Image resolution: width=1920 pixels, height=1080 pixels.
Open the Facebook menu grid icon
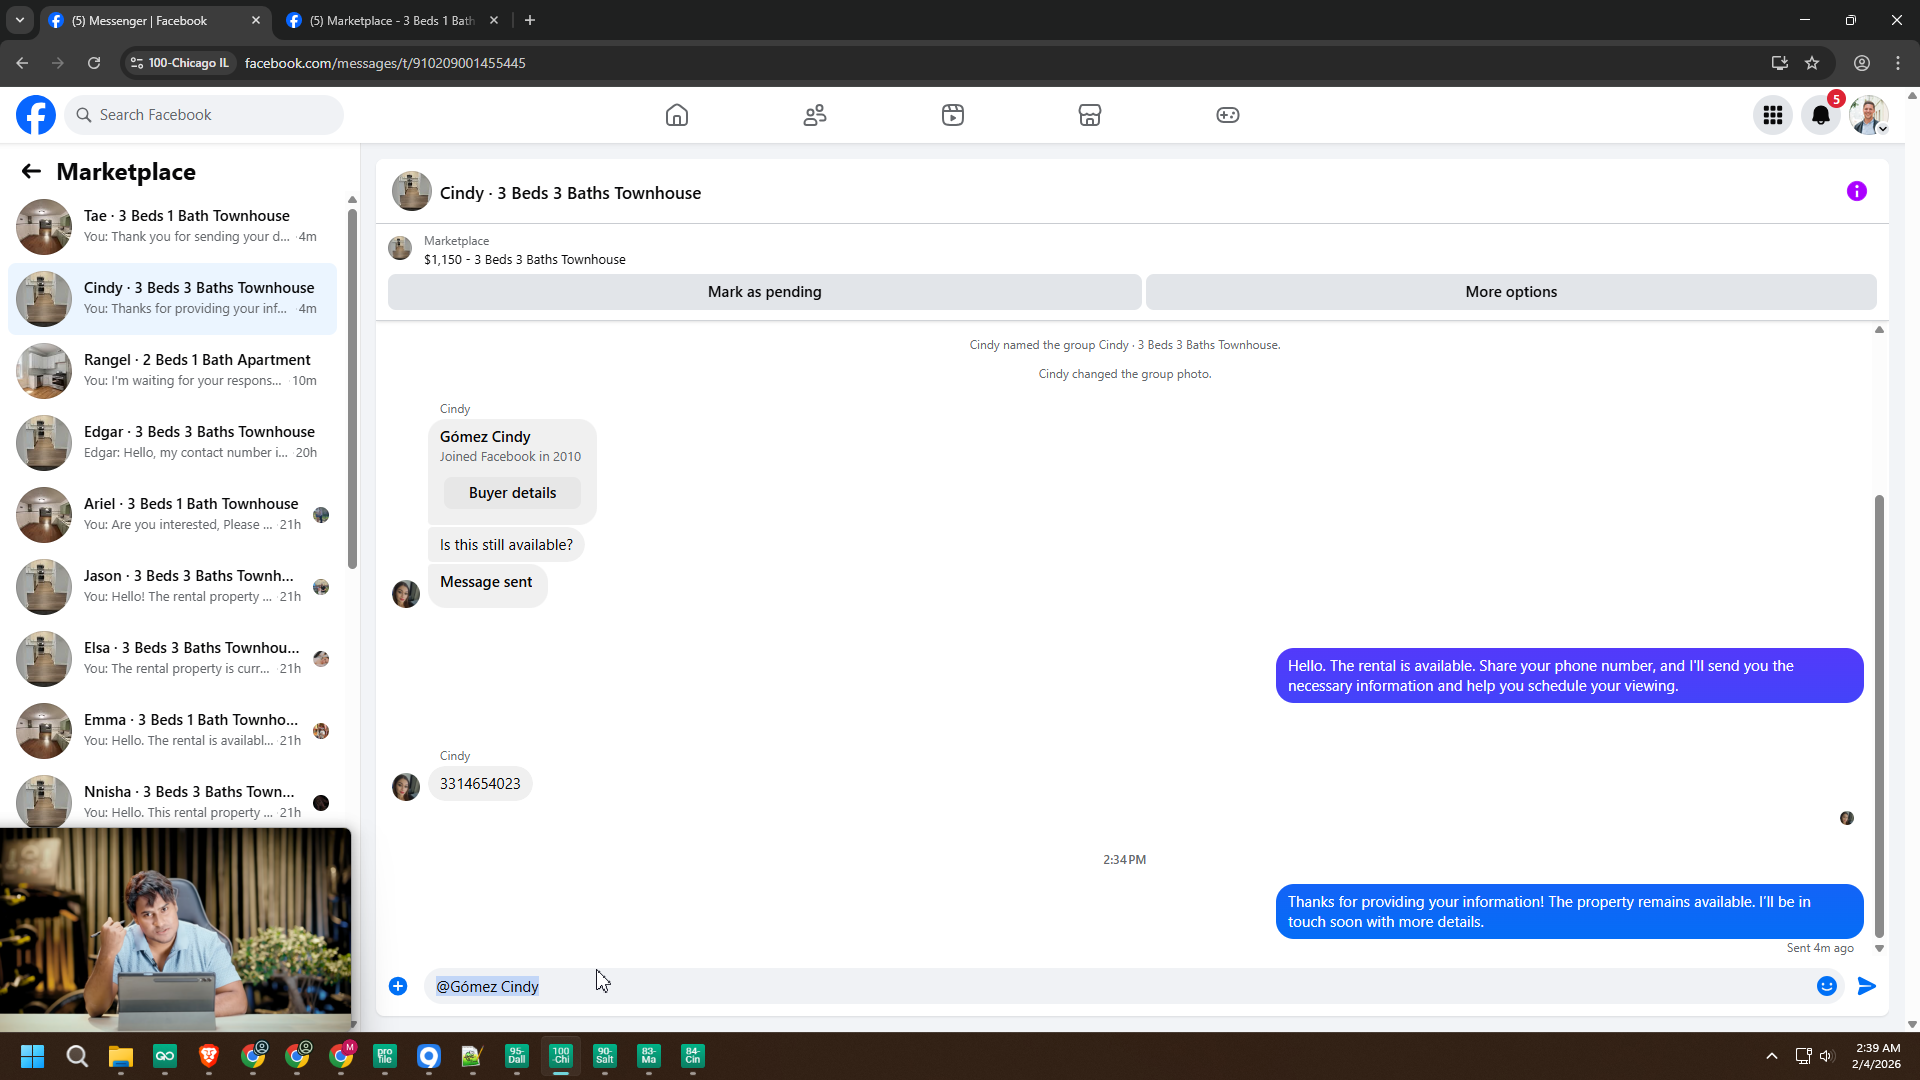[x=1773, y=115]
